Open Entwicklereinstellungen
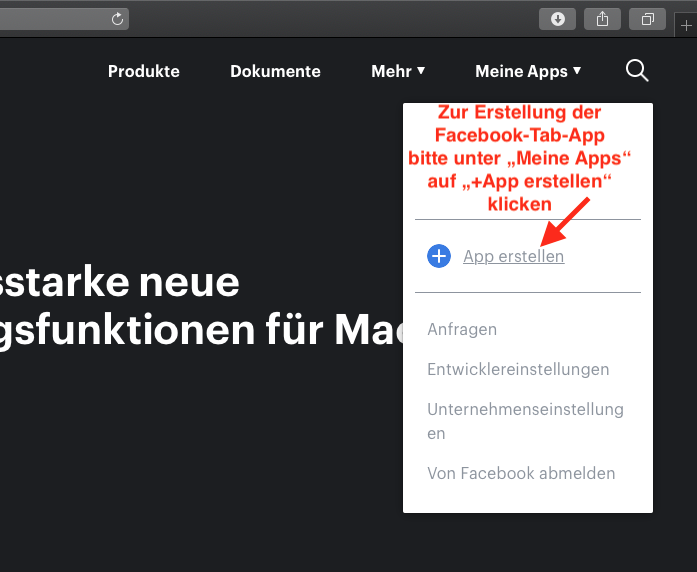Screen dimensions: 697x572 point(518,369)
